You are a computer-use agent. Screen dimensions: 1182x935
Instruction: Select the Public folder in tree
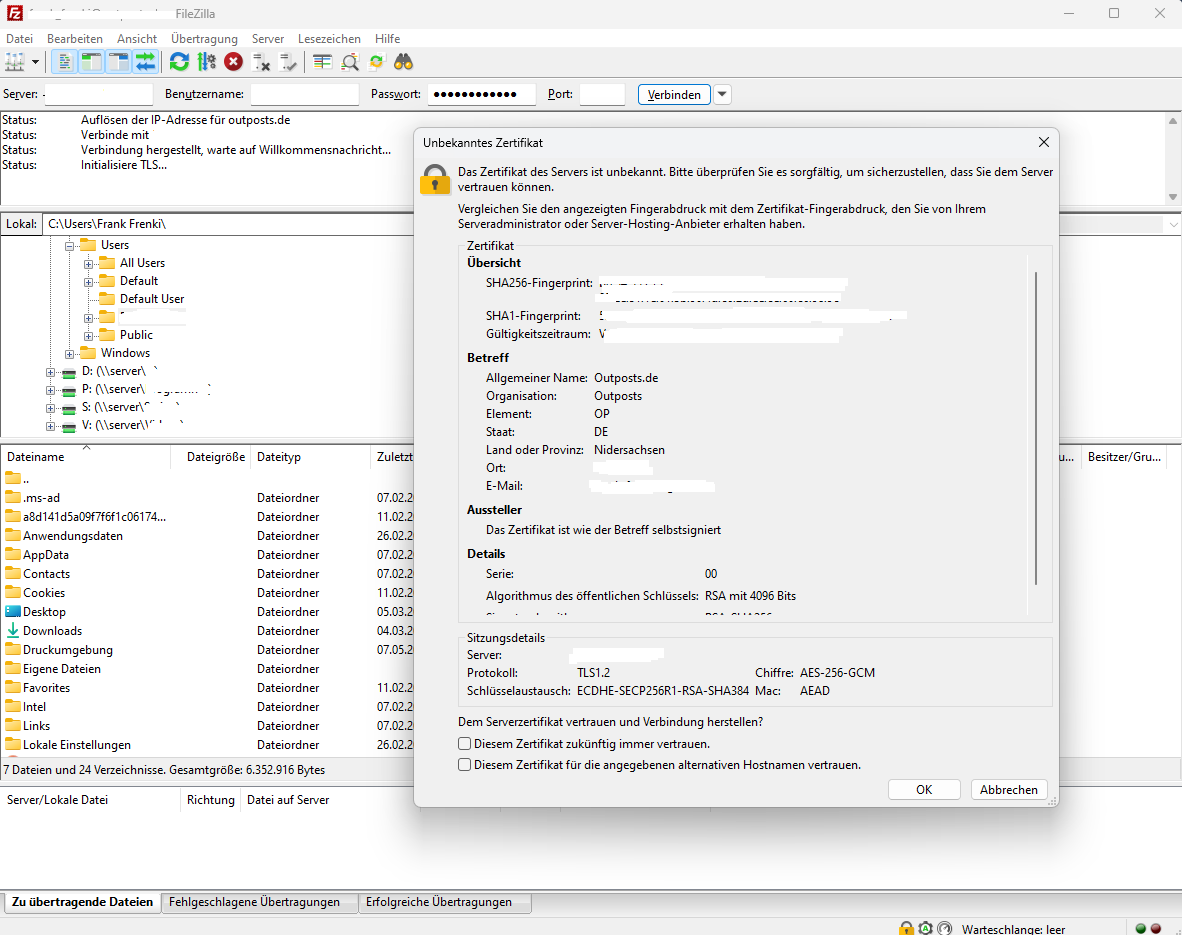tap(136, 335)
